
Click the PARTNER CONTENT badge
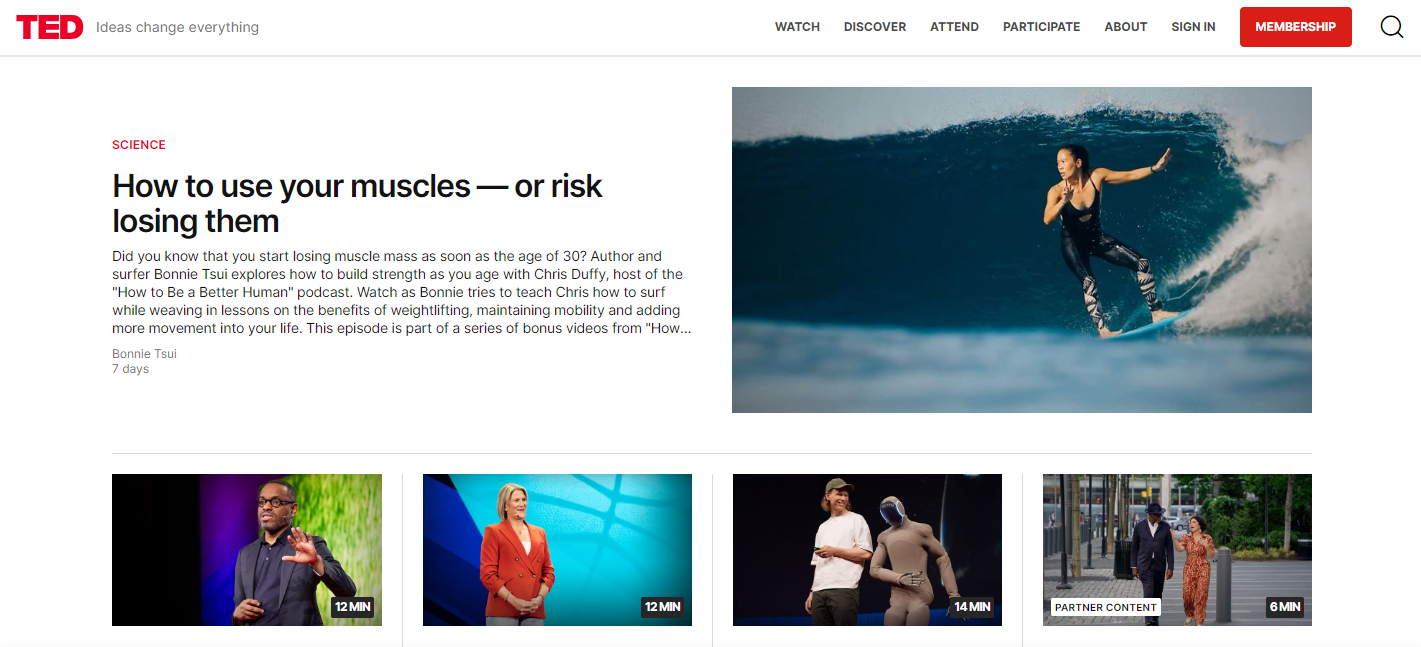click(1105, 607)
